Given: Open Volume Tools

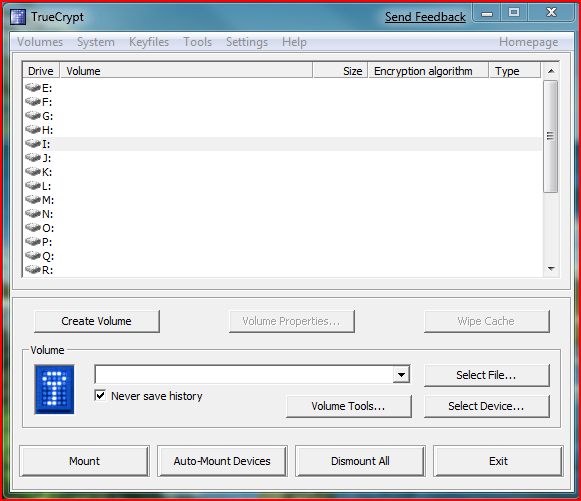Looking at the screenshot, I should [349, 407].
